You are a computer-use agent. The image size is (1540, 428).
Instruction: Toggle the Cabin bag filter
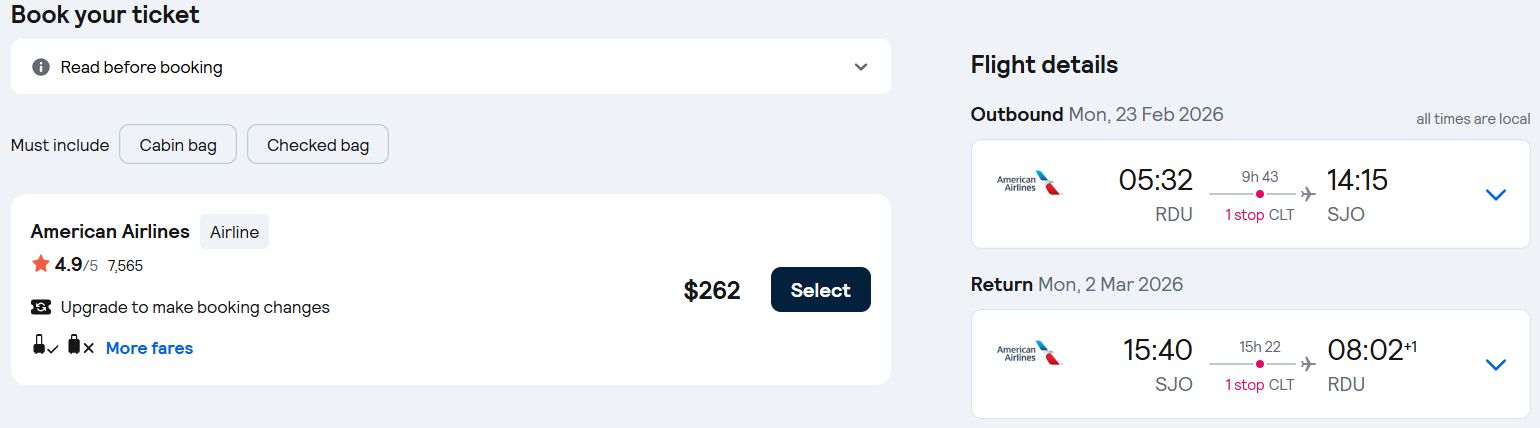click(x=178, y=145)
